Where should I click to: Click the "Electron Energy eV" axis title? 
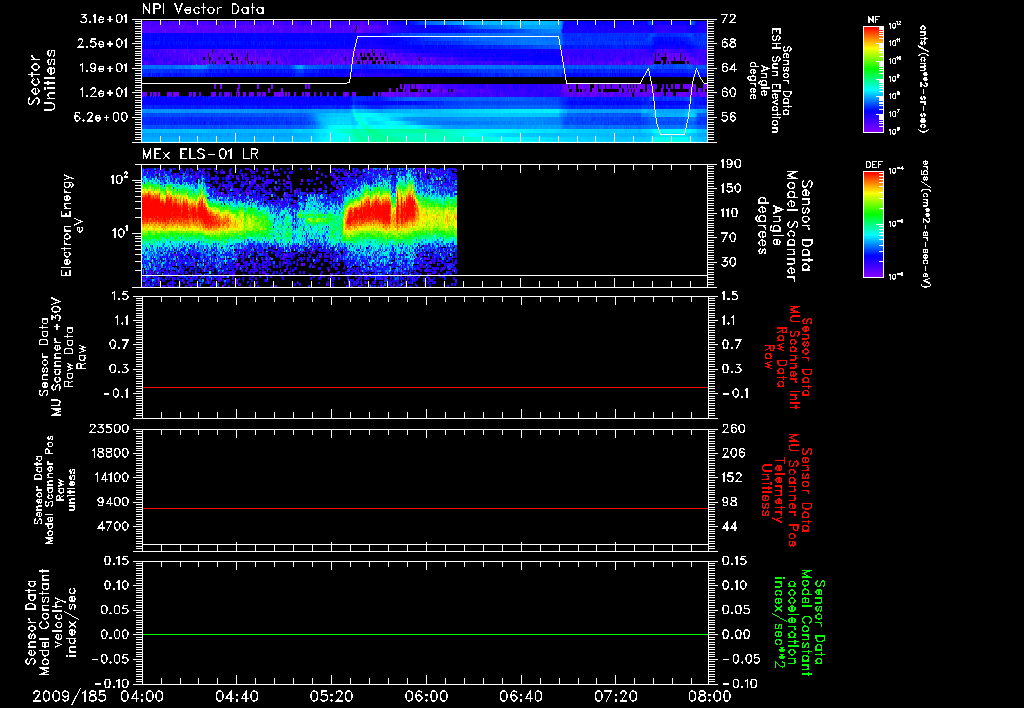click(72, 225)
